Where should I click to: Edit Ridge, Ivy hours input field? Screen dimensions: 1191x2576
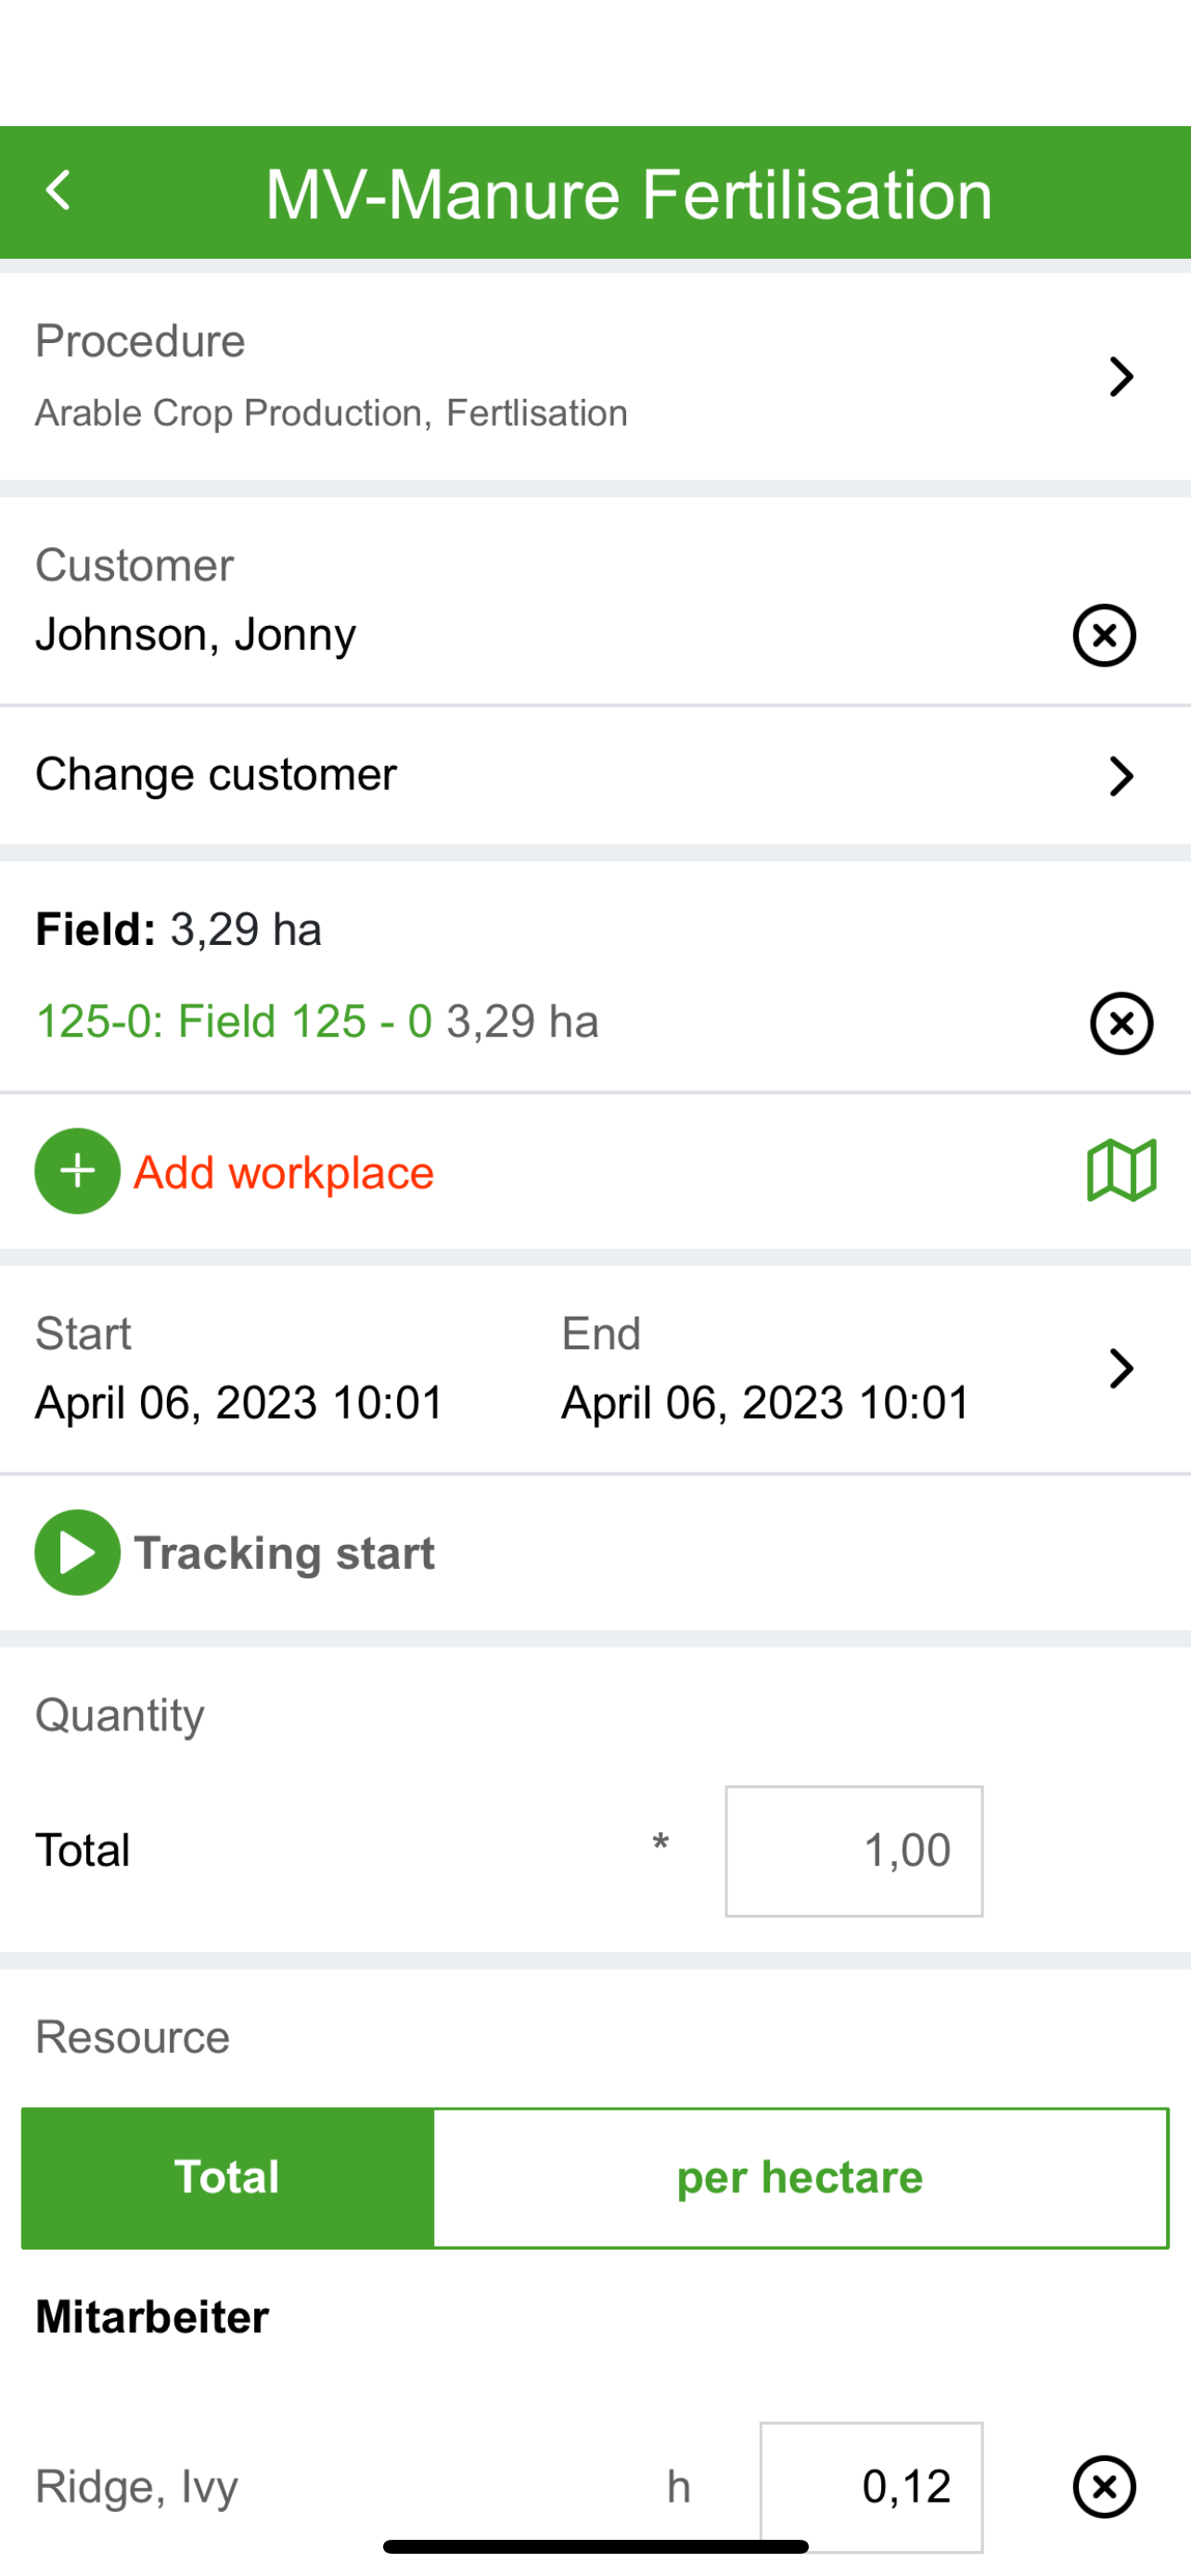[871, 2486]
